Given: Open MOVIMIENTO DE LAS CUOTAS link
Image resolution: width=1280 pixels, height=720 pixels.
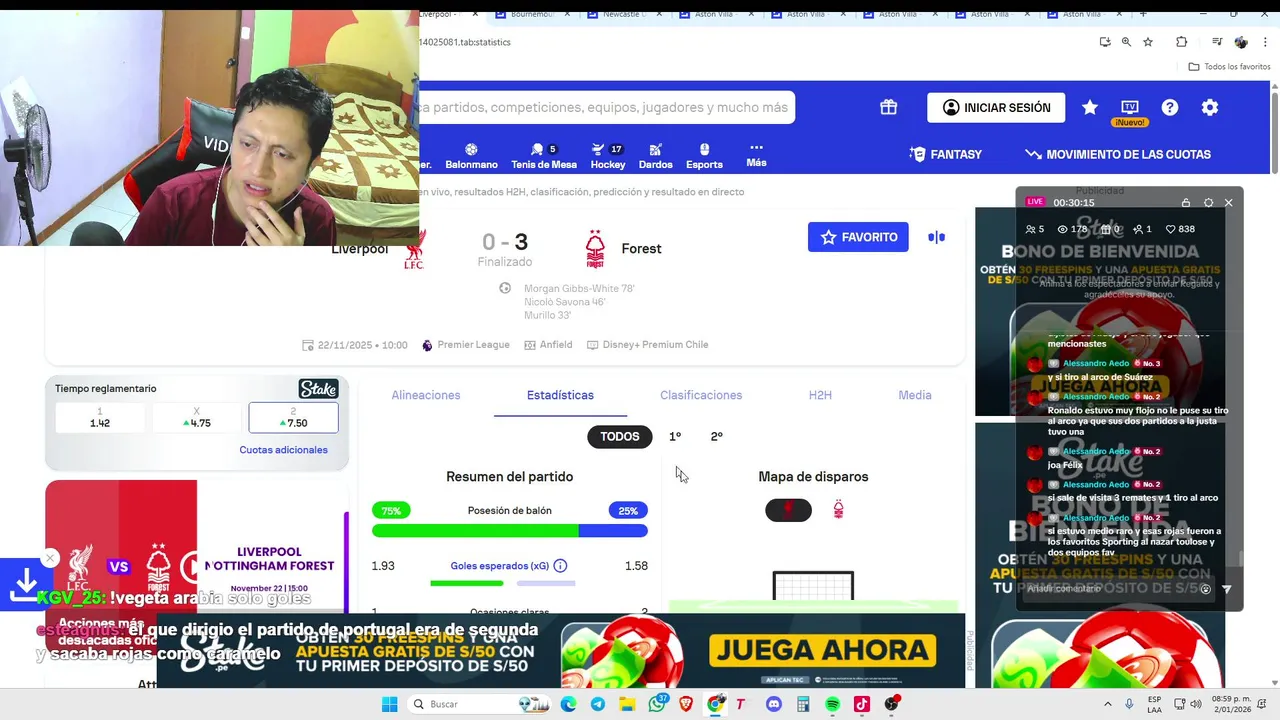Looking at the screenshot, I should (x=1118, y=154).
